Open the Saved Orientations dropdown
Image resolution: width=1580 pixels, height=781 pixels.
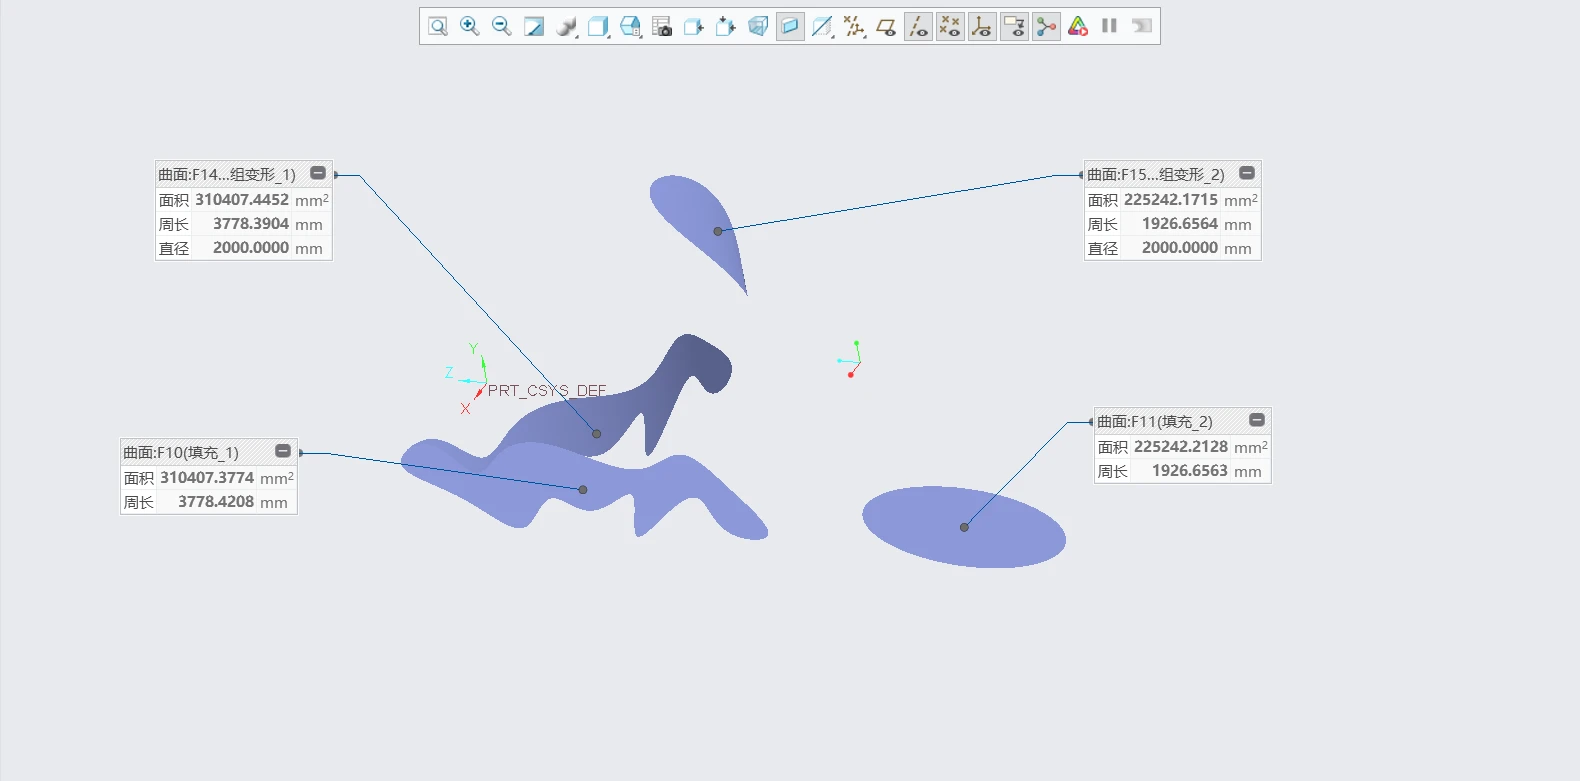(x=630, y=26)
